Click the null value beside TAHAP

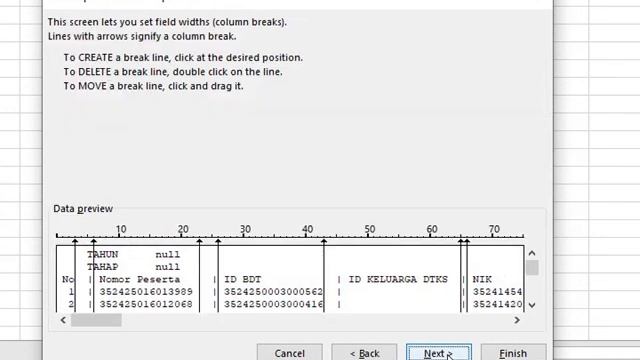(168, 267)
